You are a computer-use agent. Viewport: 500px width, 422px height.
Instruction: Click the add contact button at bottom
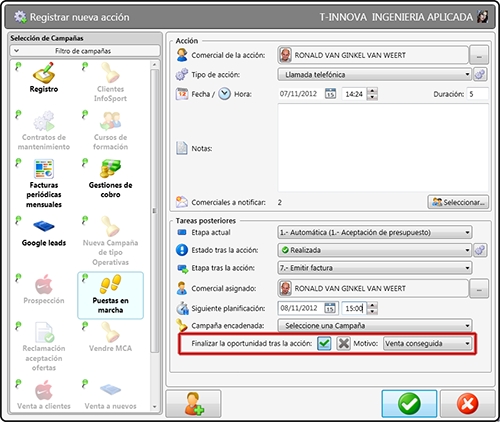[x=193, y=404]
